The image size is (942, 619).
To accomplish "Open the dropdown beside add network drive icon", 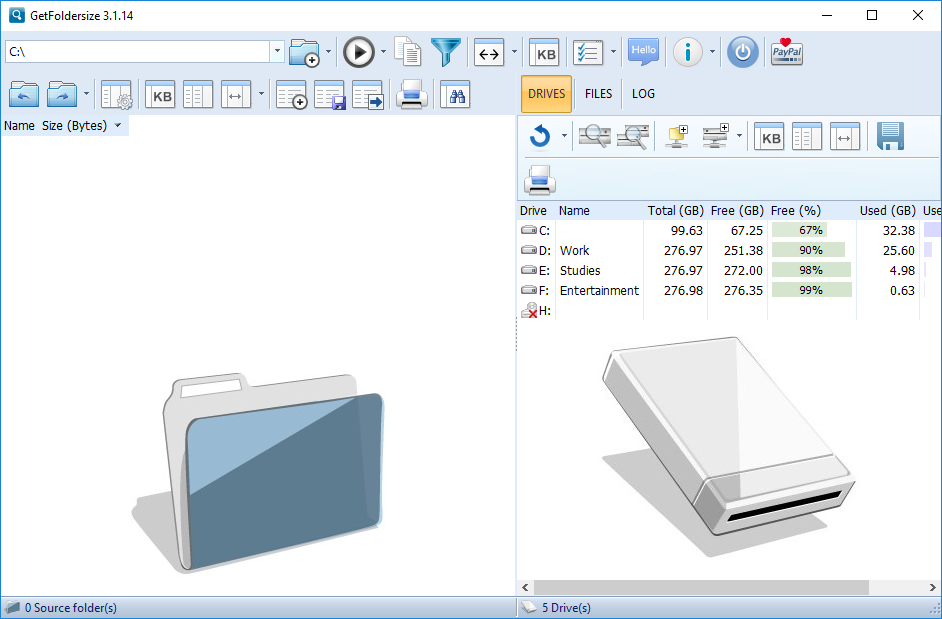I will (x=739, y=136).
